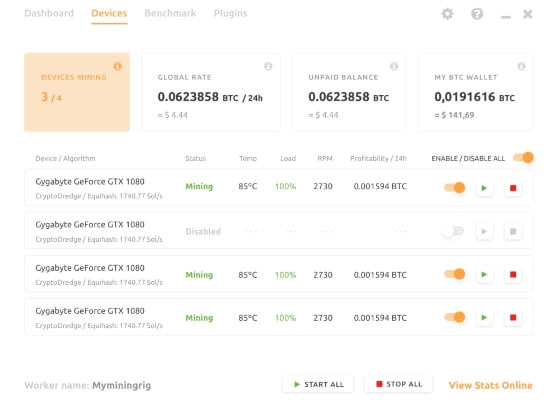This screenshot has height=400, width=560.
Task: Toggle the Enable / Disable All switch
Action: 523,158
